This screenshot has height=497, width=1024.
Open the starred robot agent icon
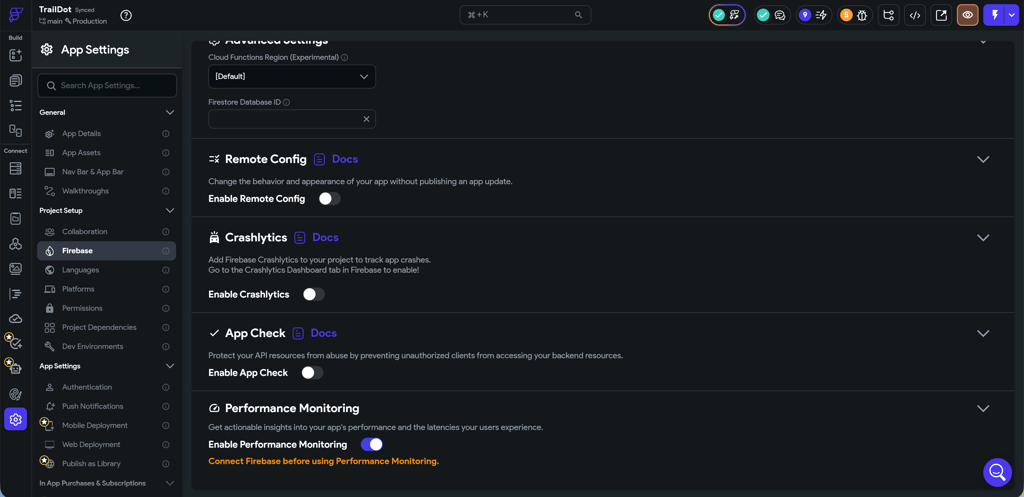15,368
